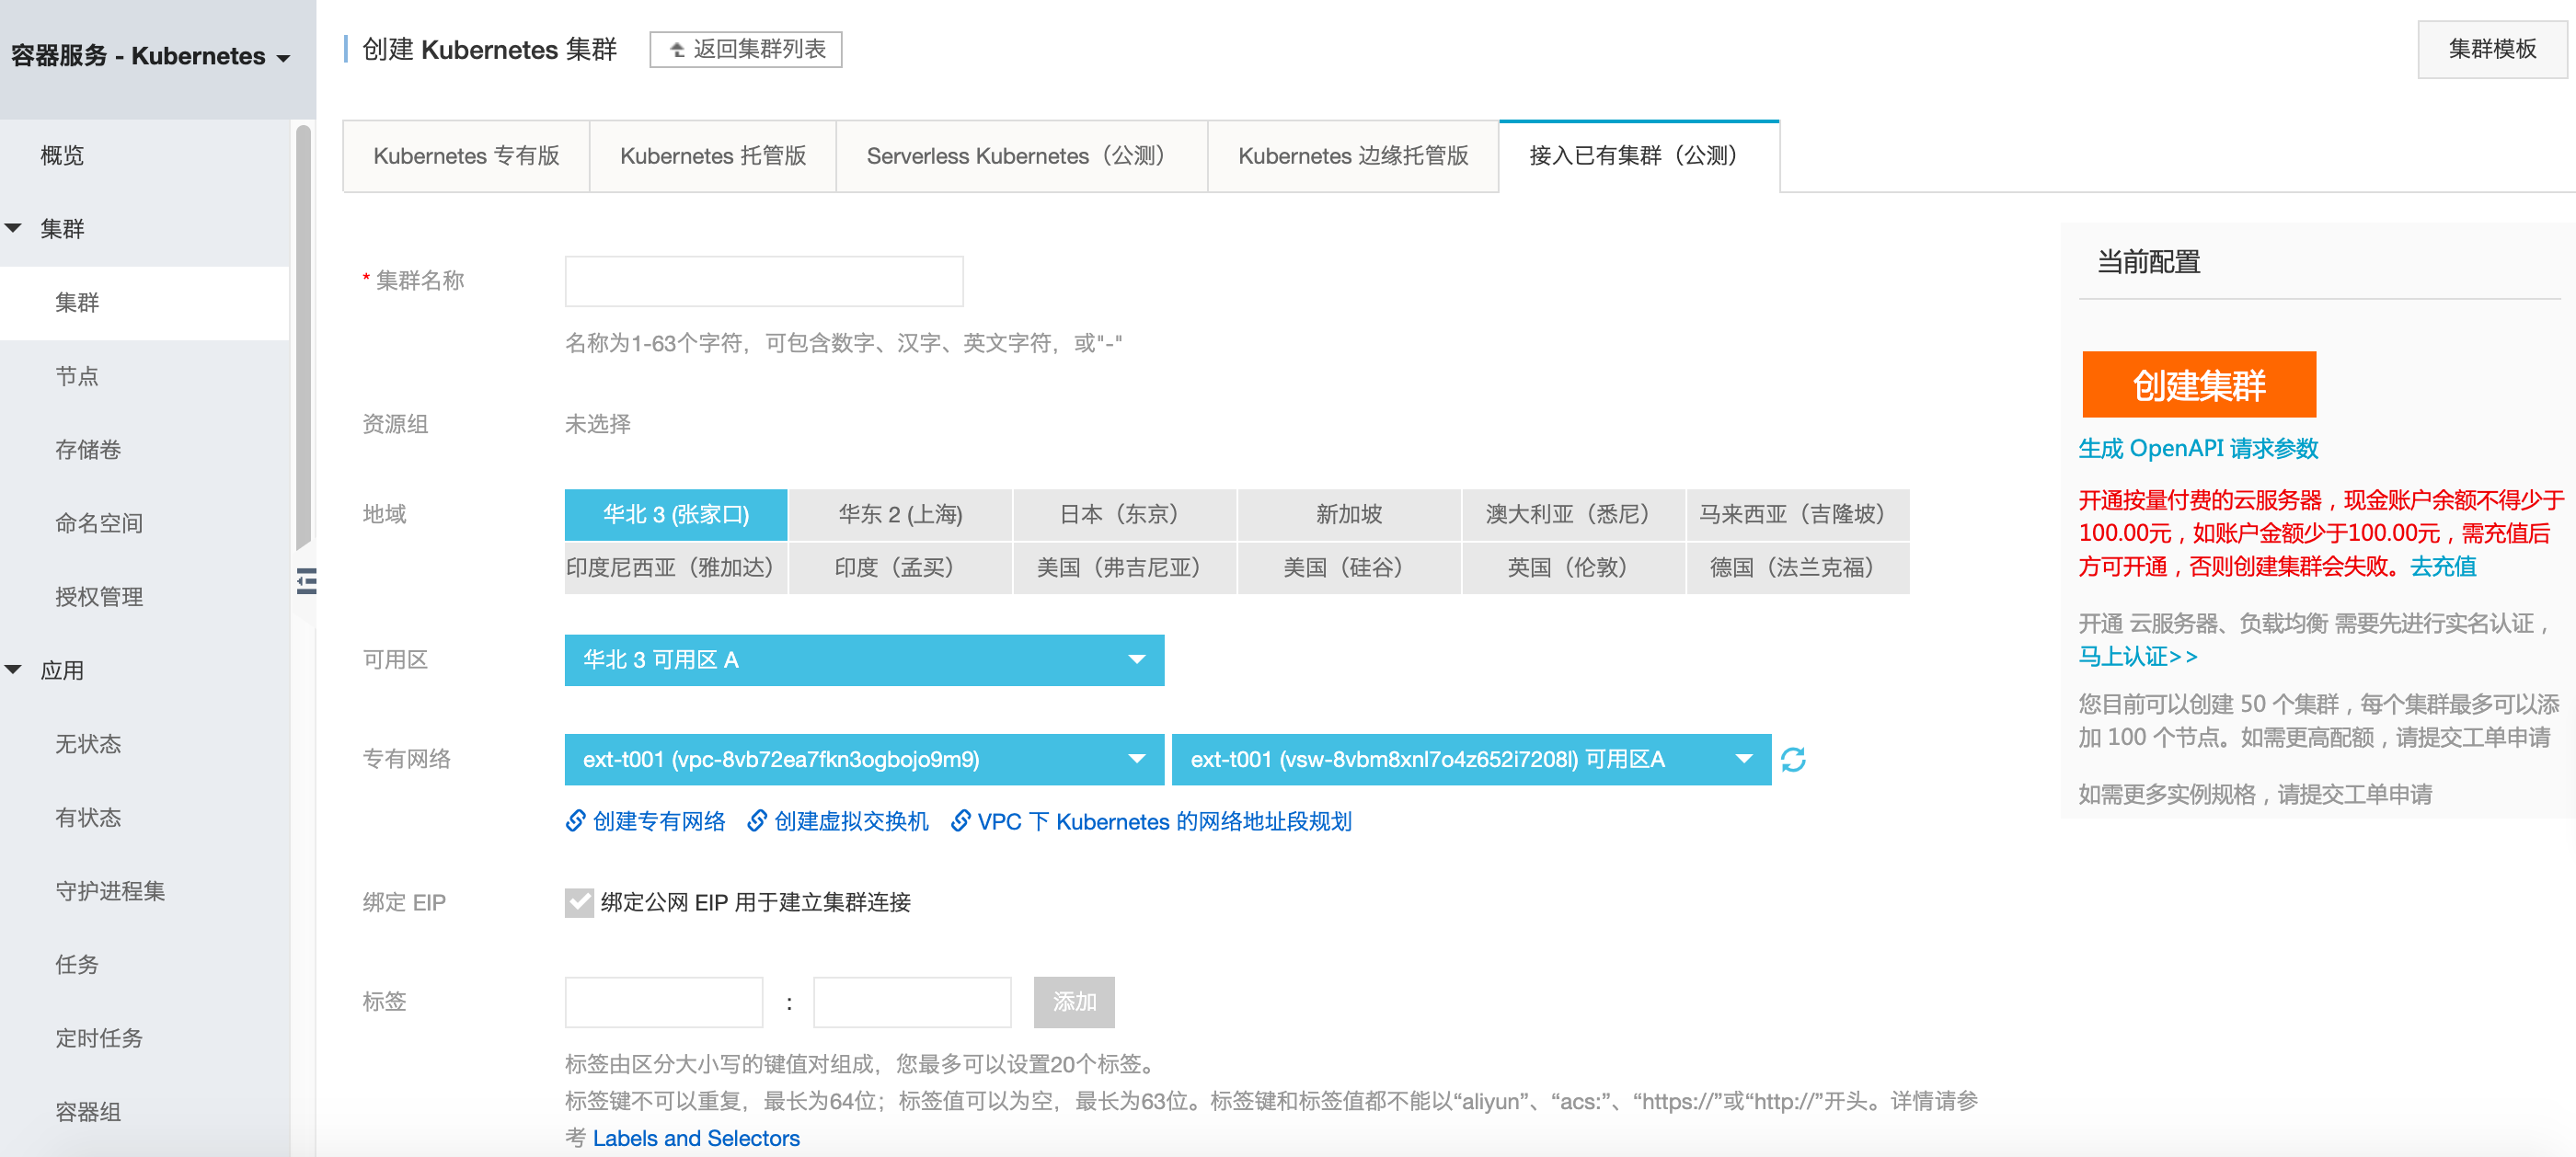
Task: Open 生成 OpenAPI 请求参数 link
Action: click(2197, 449)
